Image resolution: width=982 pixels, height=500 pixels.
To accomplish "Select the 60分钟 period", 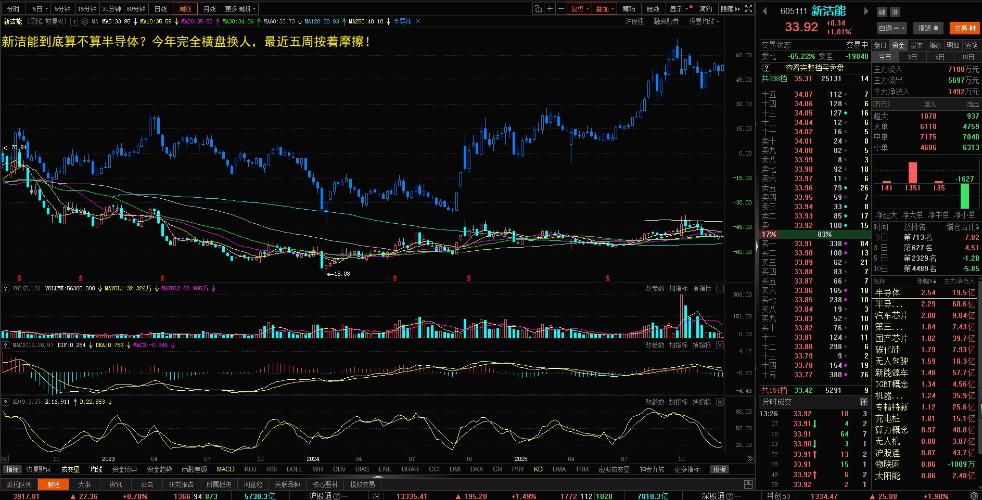I will (x=135, y=9).
